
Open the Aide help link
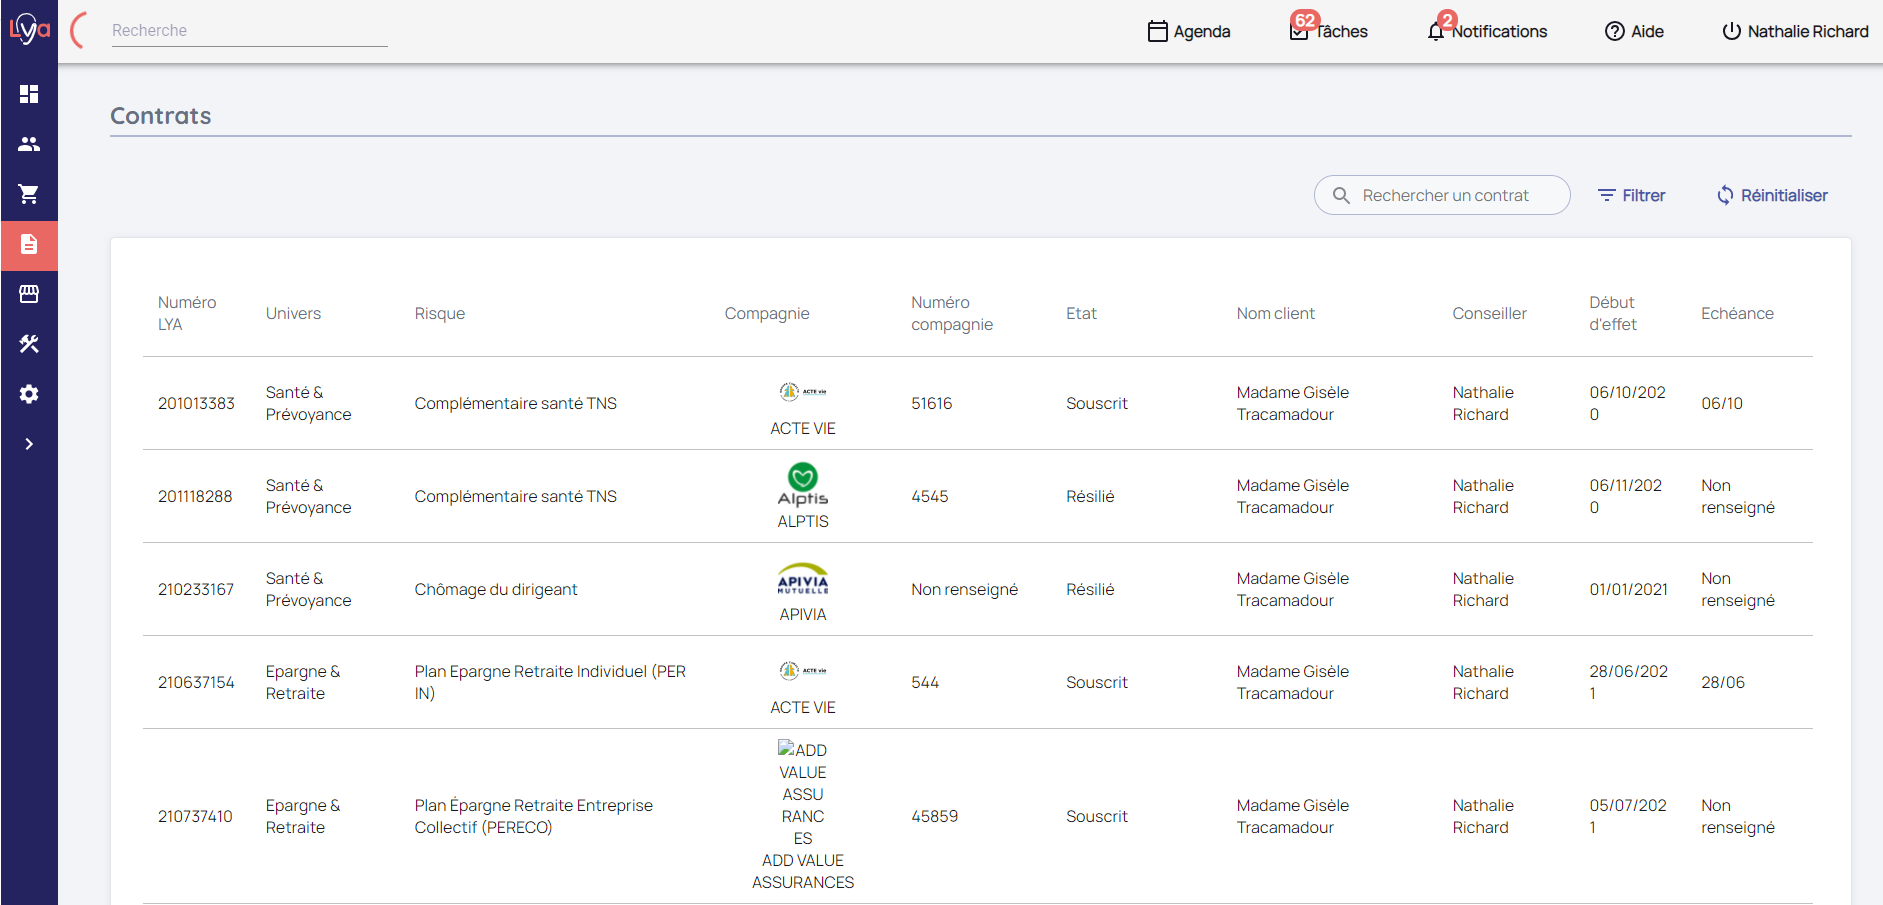1634,32
